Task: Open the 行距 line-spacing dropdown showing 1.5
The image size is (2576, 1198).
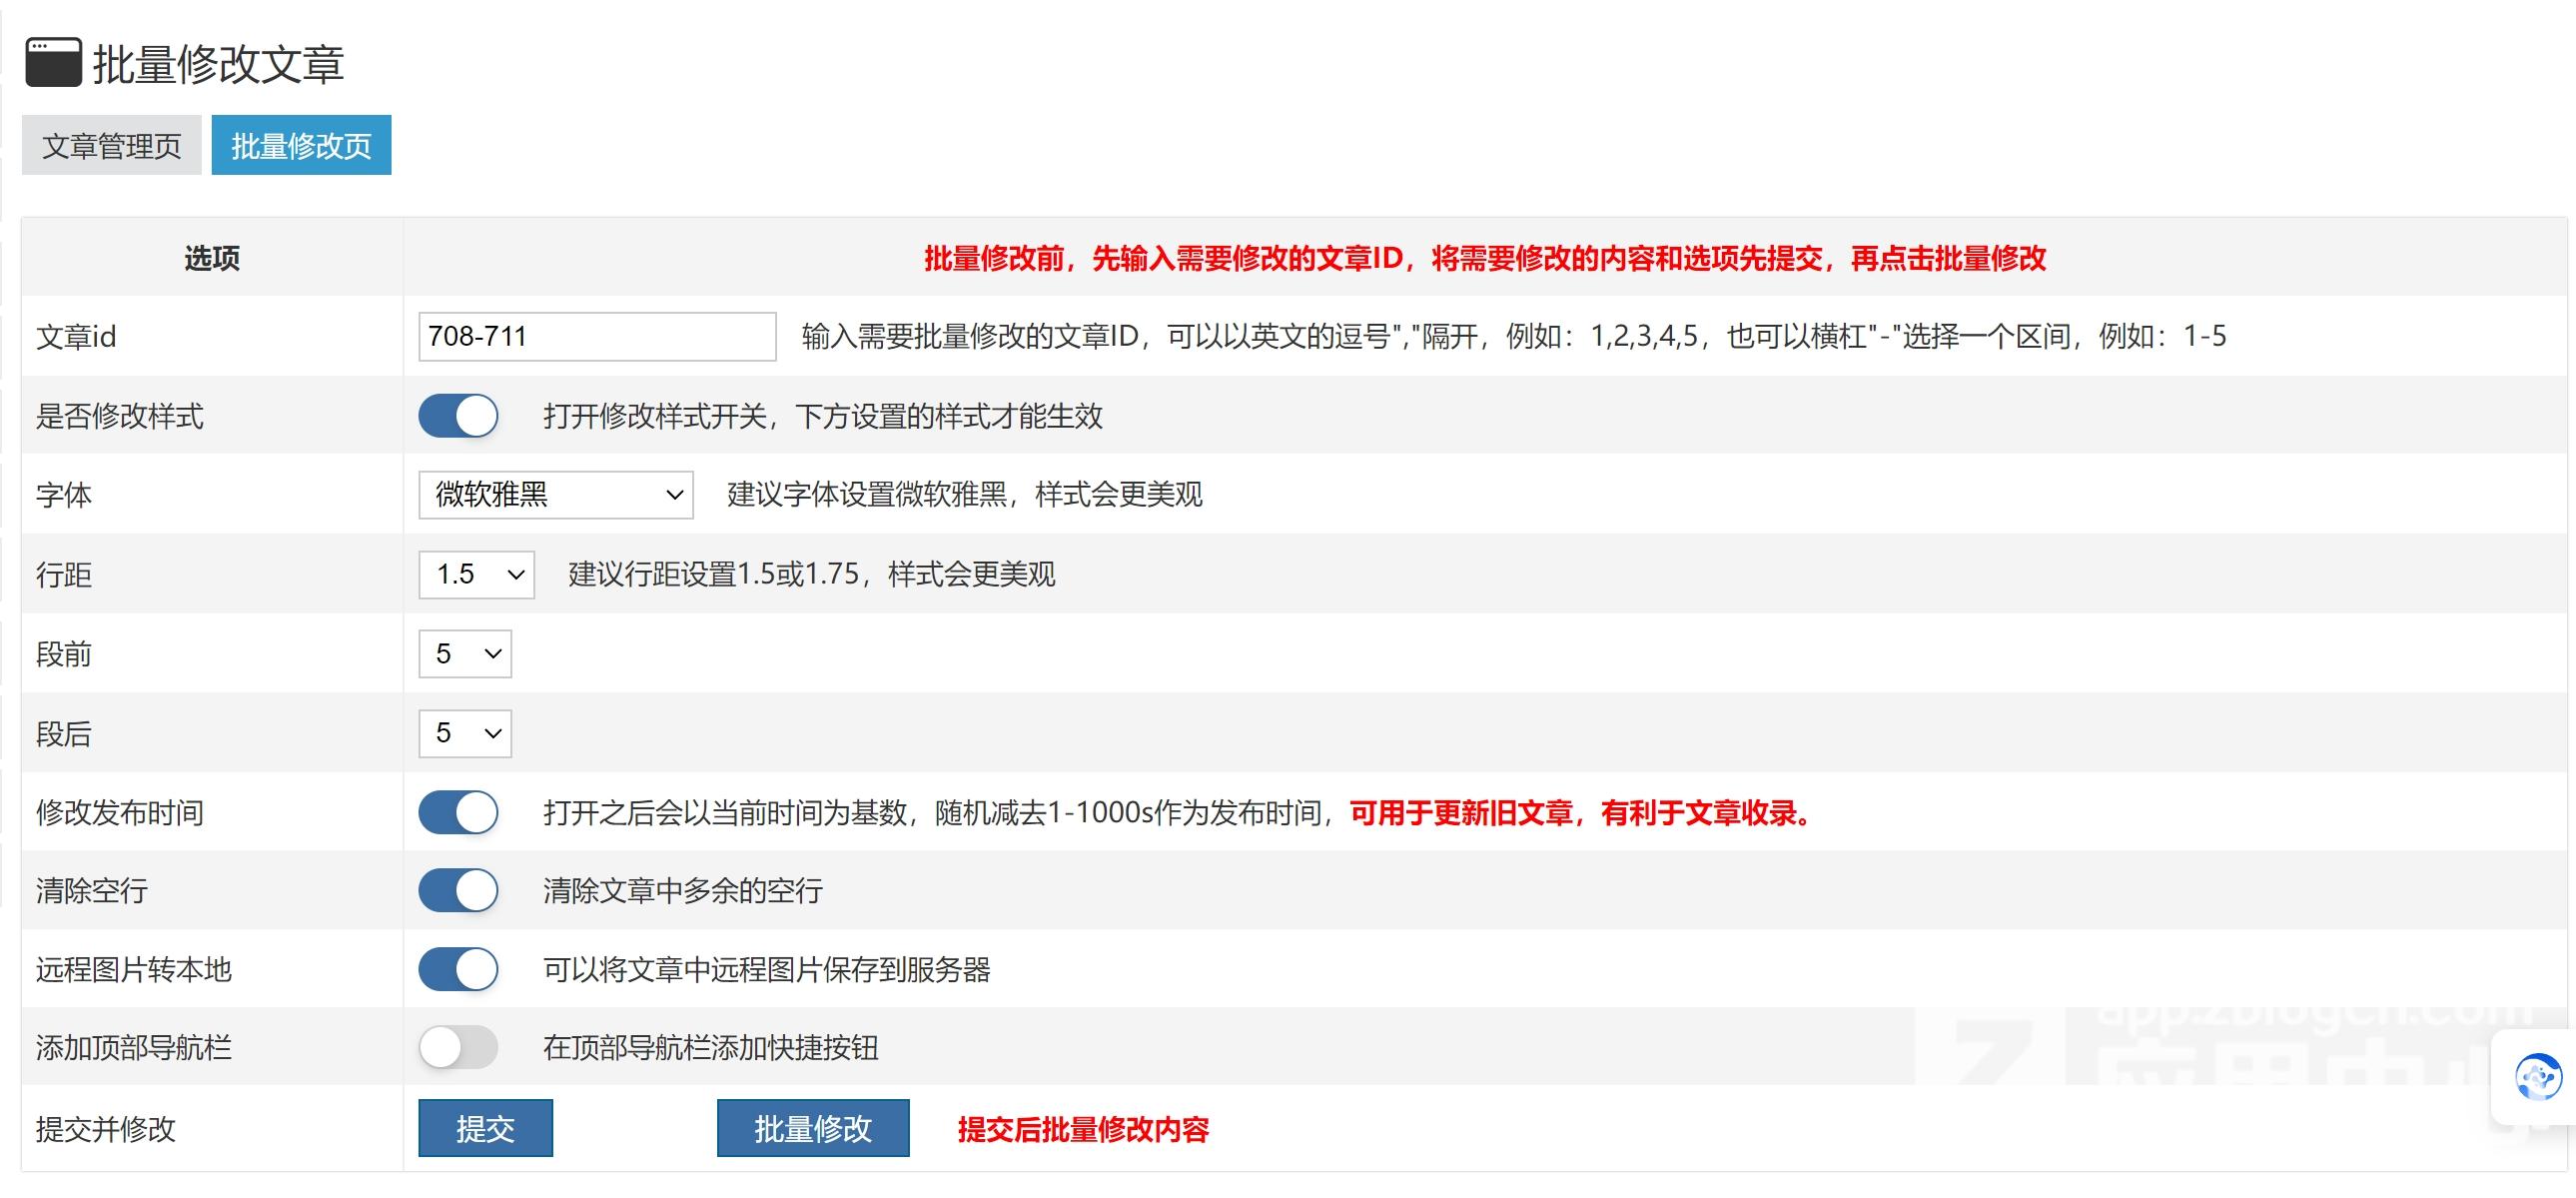Action: point(476,574)
